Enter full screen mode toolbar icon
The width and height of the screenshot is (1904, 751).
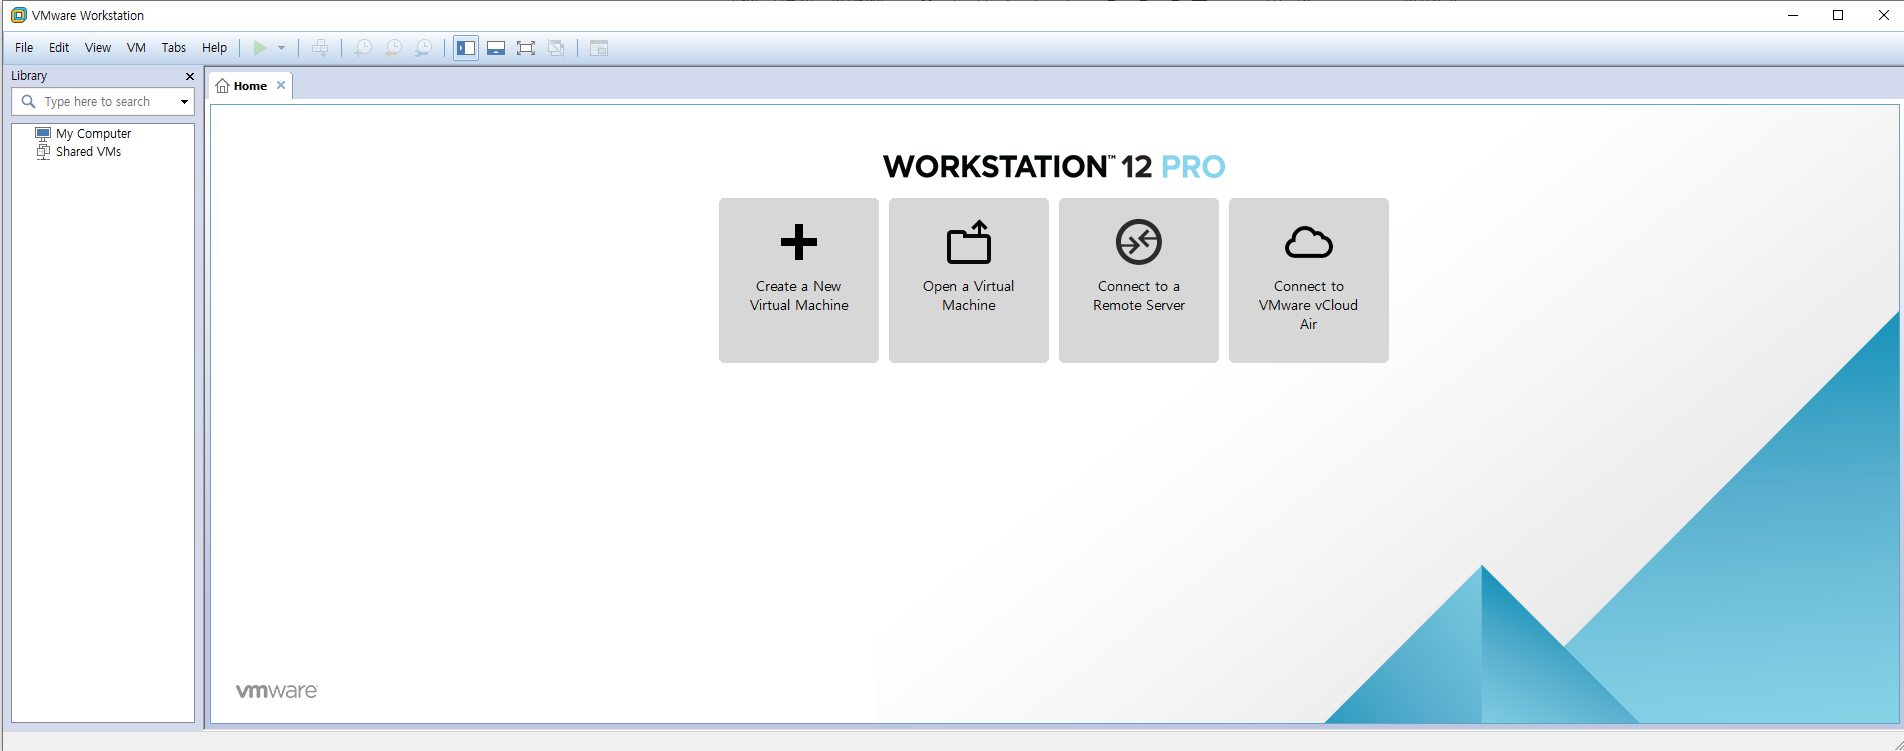(x=526, y=48)
